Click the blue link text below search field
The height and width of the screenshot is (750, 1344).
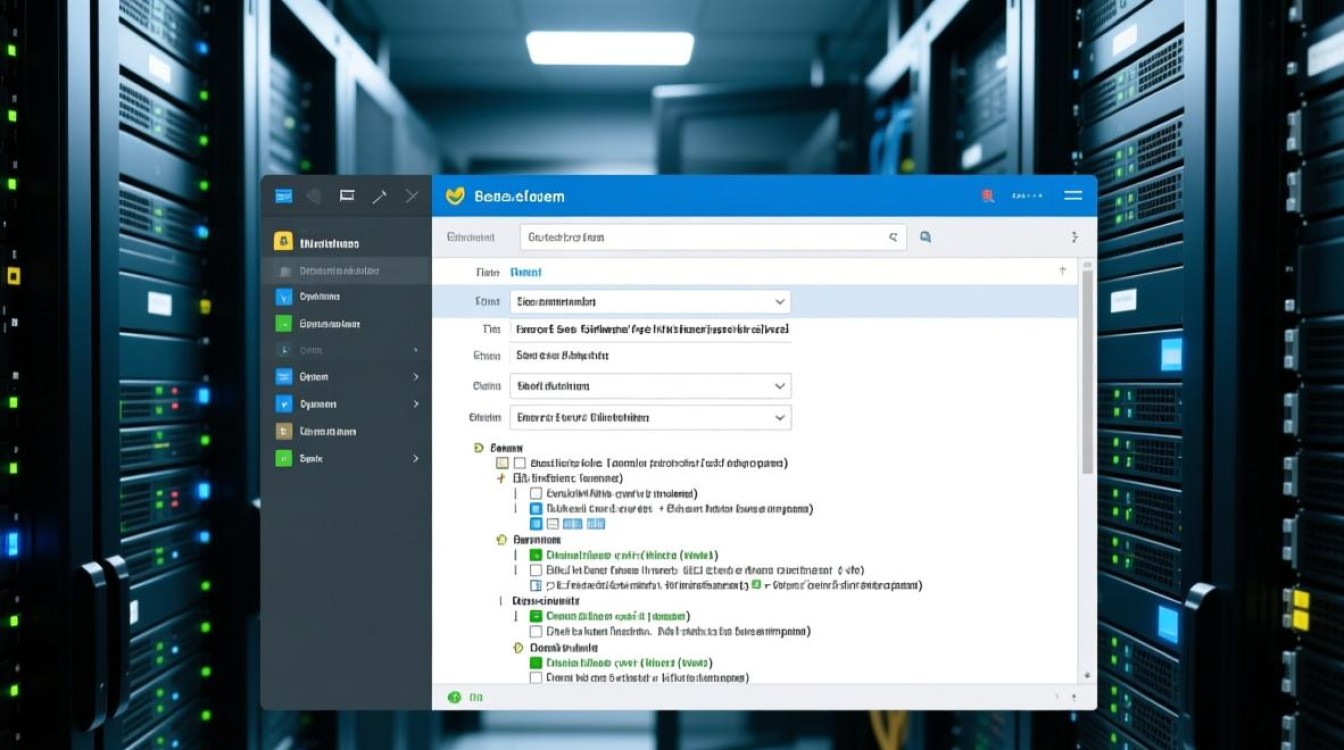526,272
